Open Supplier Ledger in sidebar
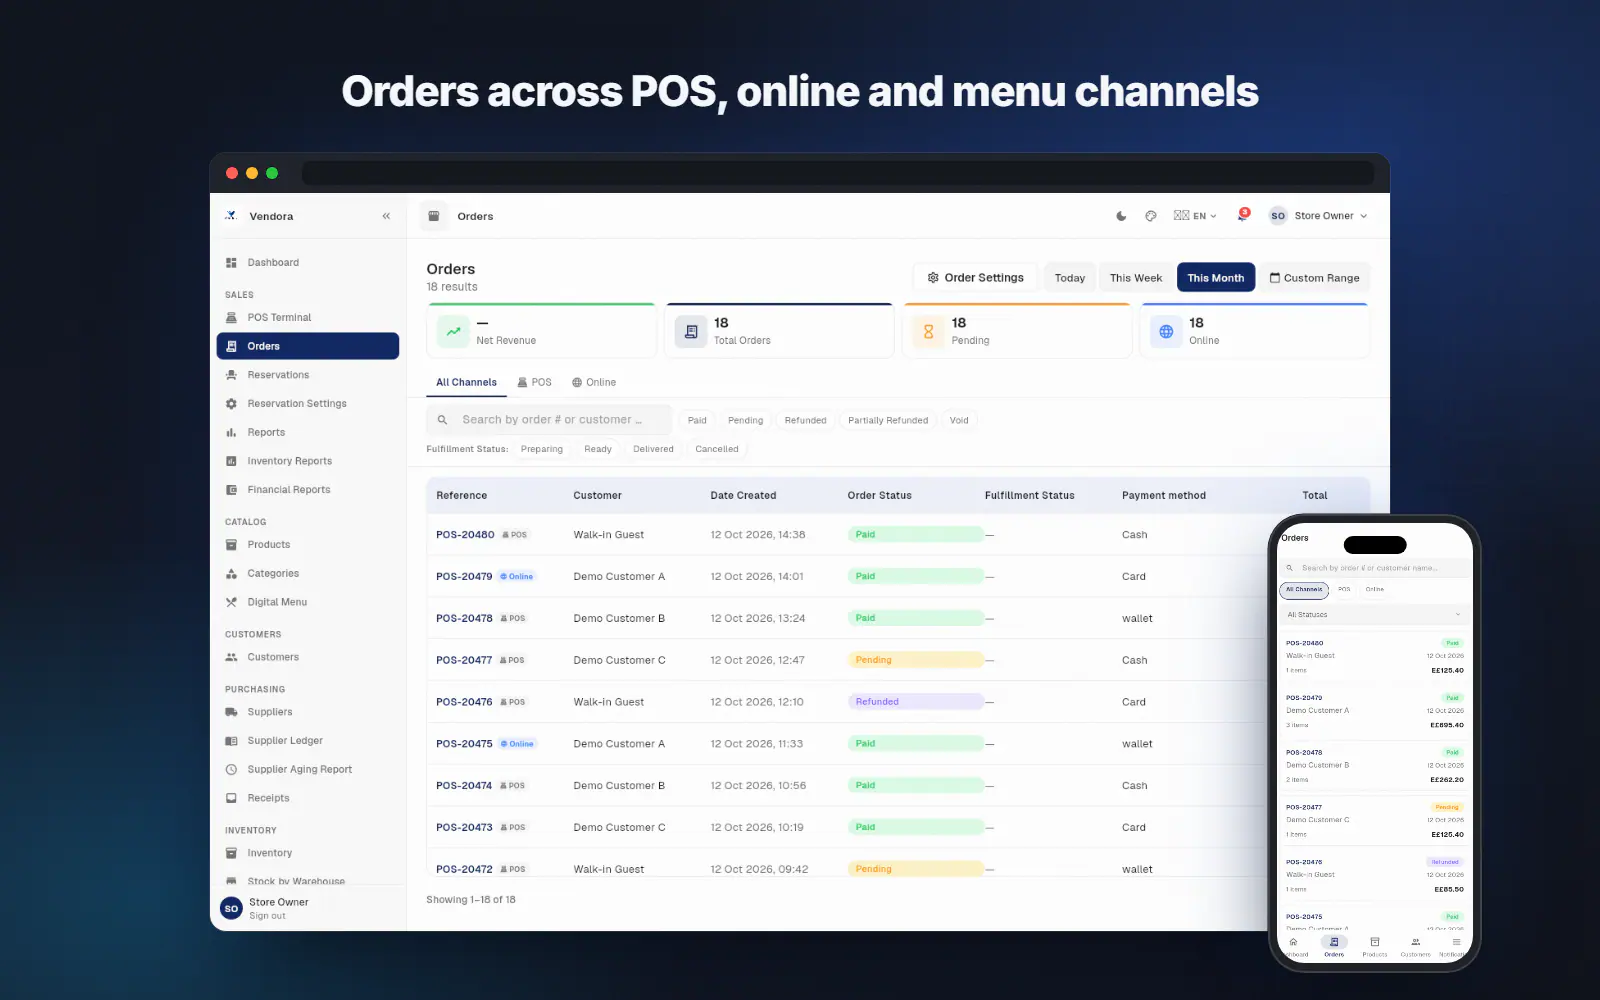Screen dimensions: 1600x1000 [308, 741]
